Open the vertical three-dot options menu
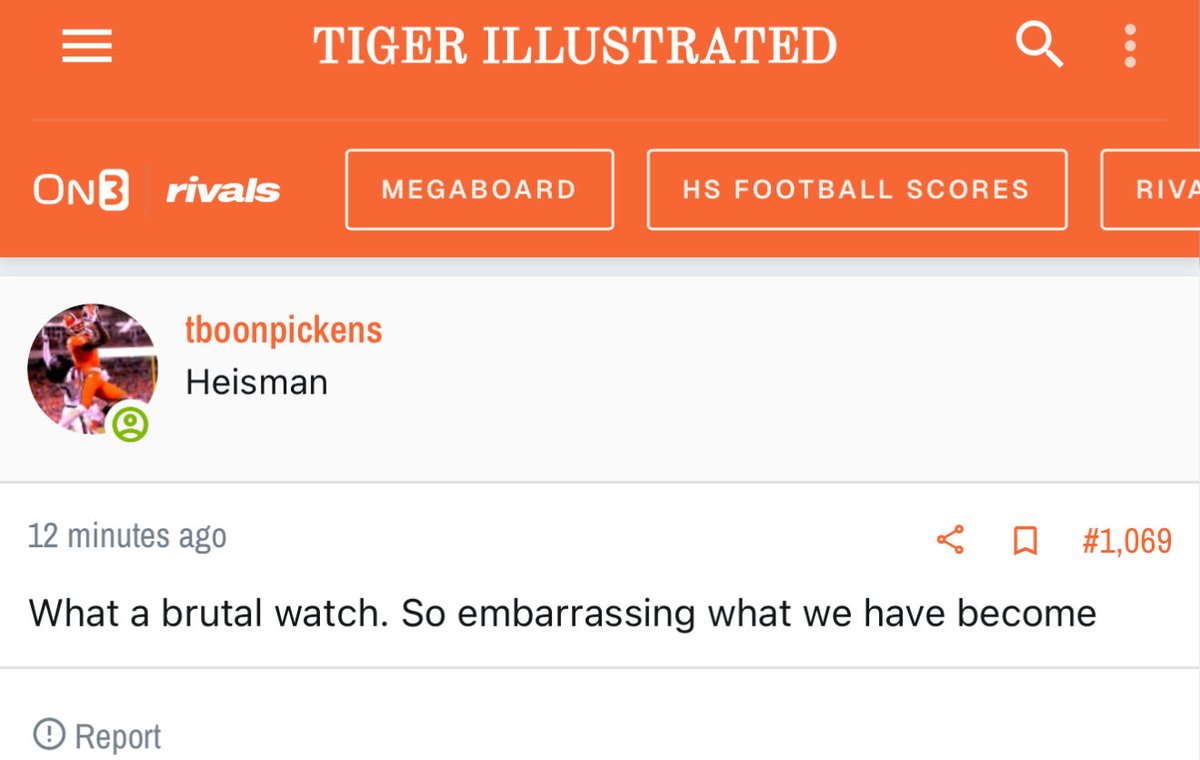This screenshot has width=1200, height=760. 1130,46
